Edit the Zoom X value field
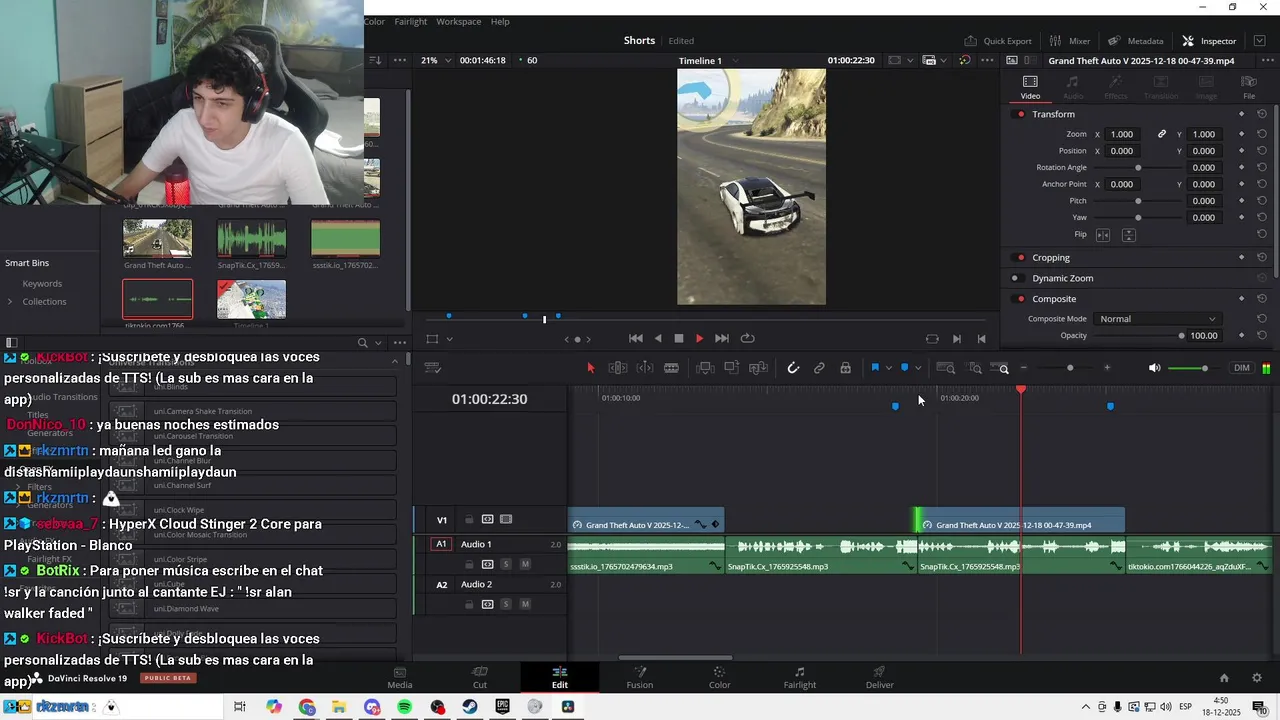Screen dimensions: 1280x720 click(x=1122, y=134)
